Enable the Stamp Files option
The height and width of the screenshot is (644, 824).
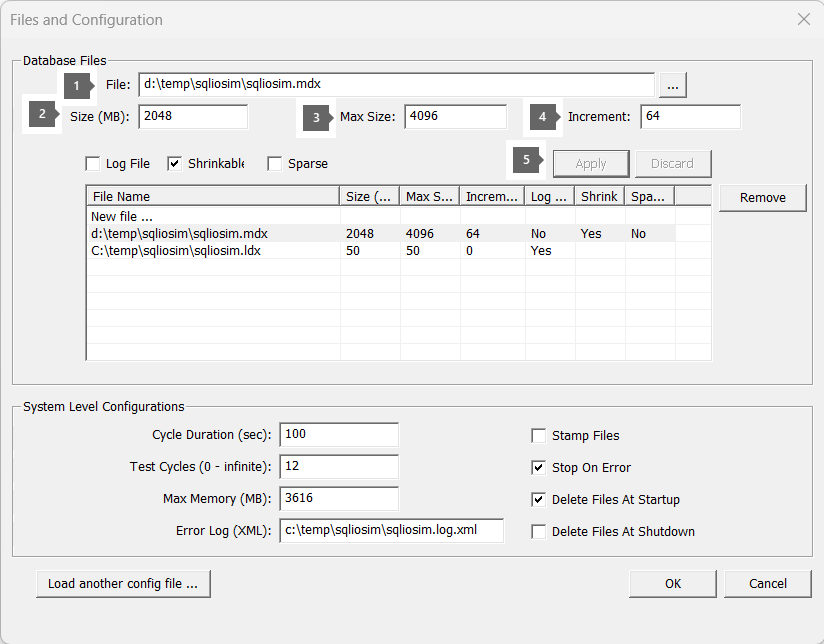coord(539,436)
